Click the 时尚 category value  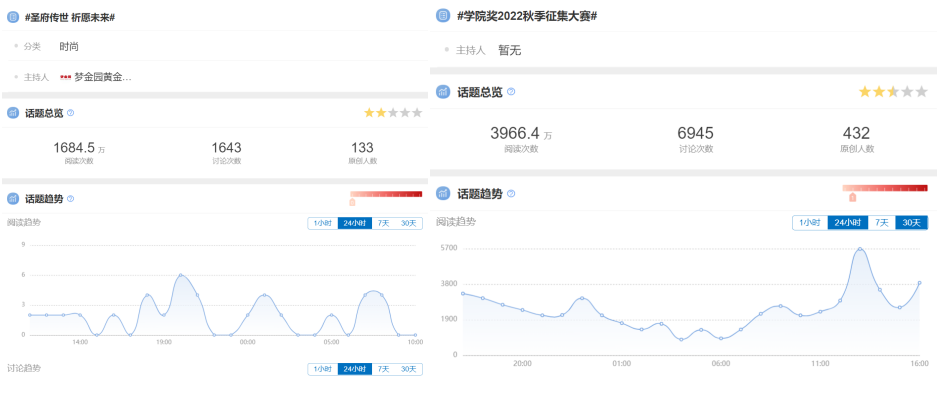click(x=69, y=47)
